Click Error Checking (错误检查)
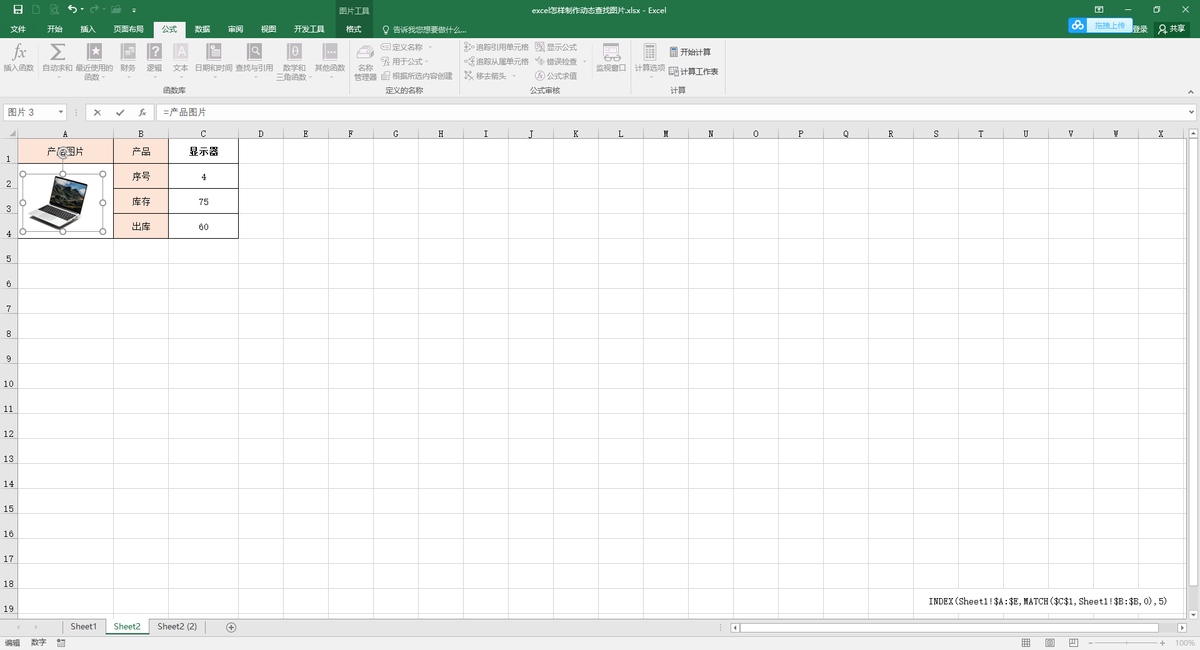This screenshot has height=650, width=1200. (556, 61)
